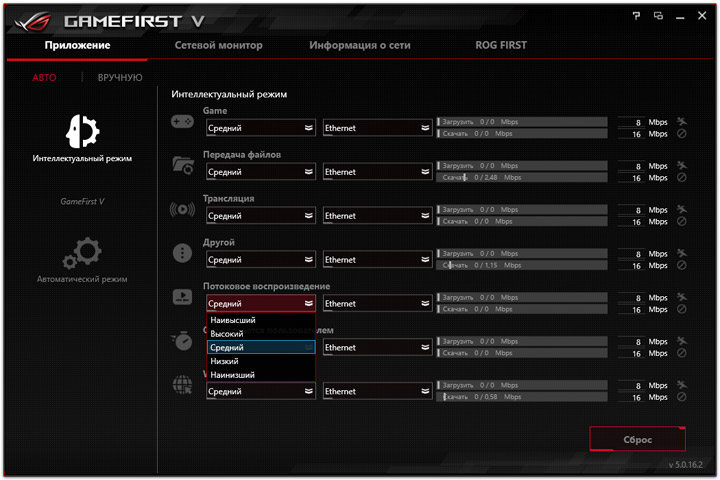This screenshot has height=480, width=720.
Task: Open the Другой priority dropdown
Action: 260,260
